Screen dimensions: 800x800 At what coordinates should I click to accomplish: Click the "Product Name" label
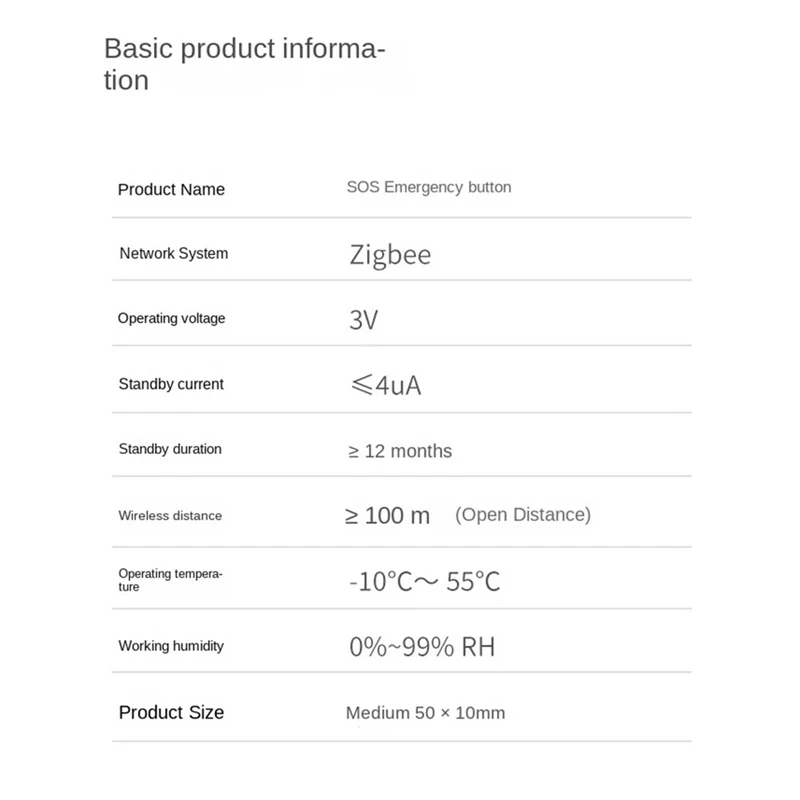(x=171, y=189)
